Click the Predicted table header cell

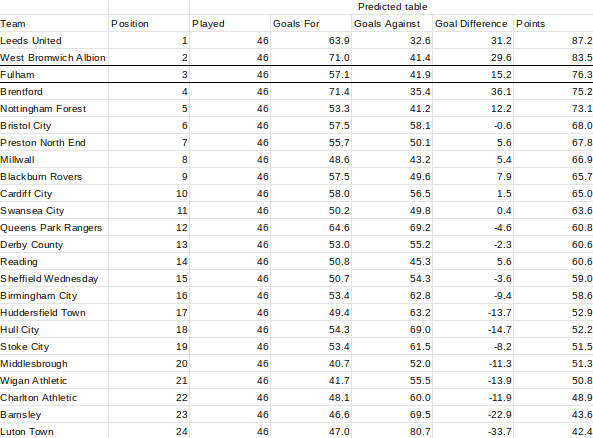[x=392, y=7]
